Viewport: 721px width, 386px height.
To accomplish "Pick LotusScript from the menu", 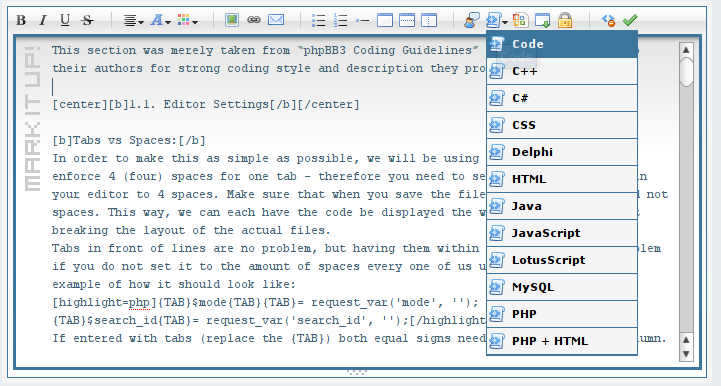I will coord(562,260).
